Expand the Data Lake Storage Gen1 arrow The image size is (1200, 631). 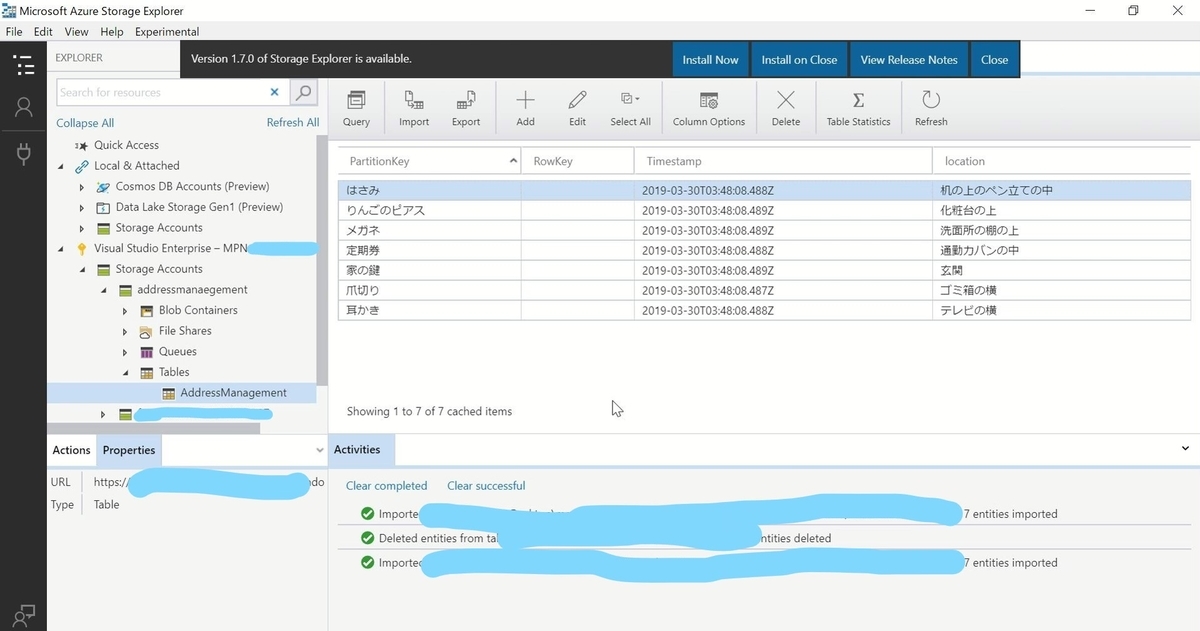click(82, 208)
